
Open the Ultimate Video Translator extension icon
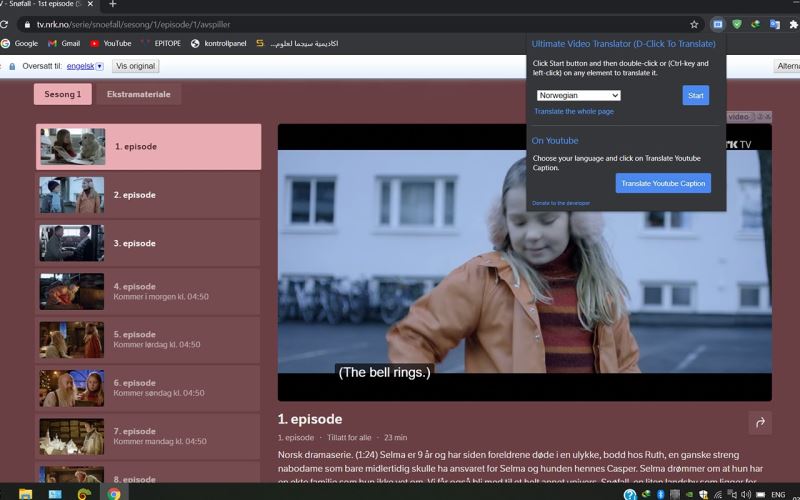click(717, 24)
